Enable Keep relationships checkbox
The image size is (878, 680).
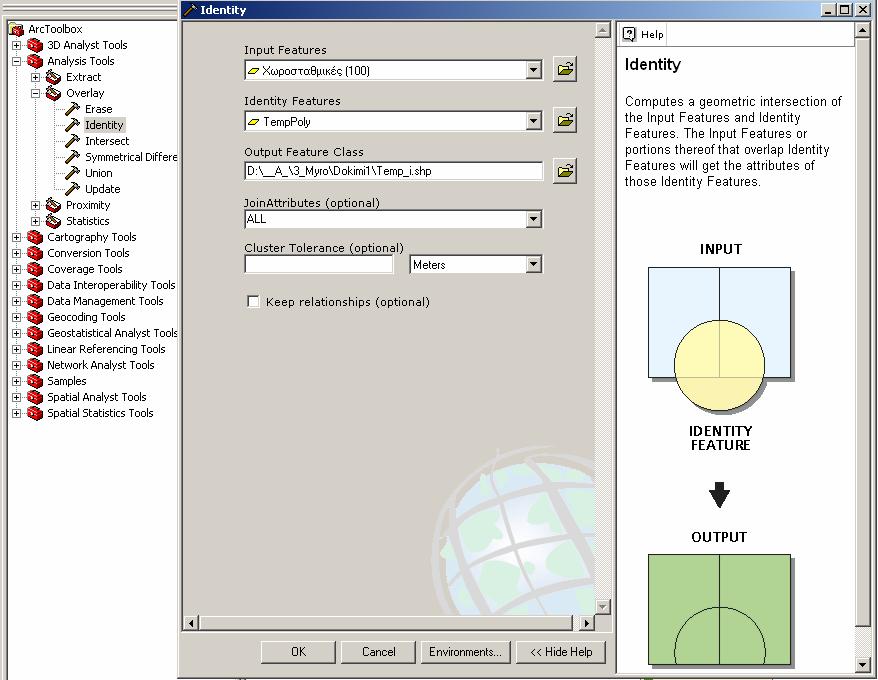254,302
